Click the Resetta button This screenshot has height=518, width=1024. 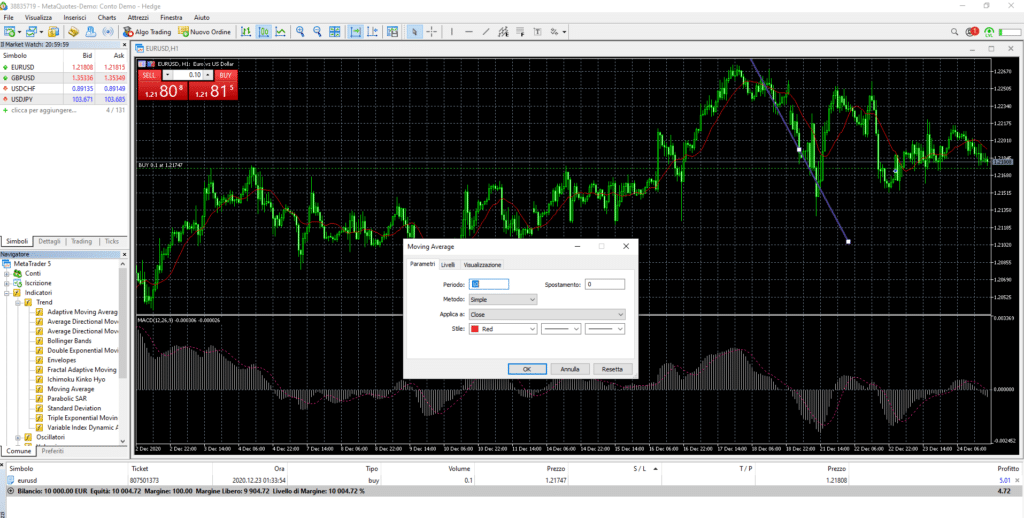pos(613,369)
